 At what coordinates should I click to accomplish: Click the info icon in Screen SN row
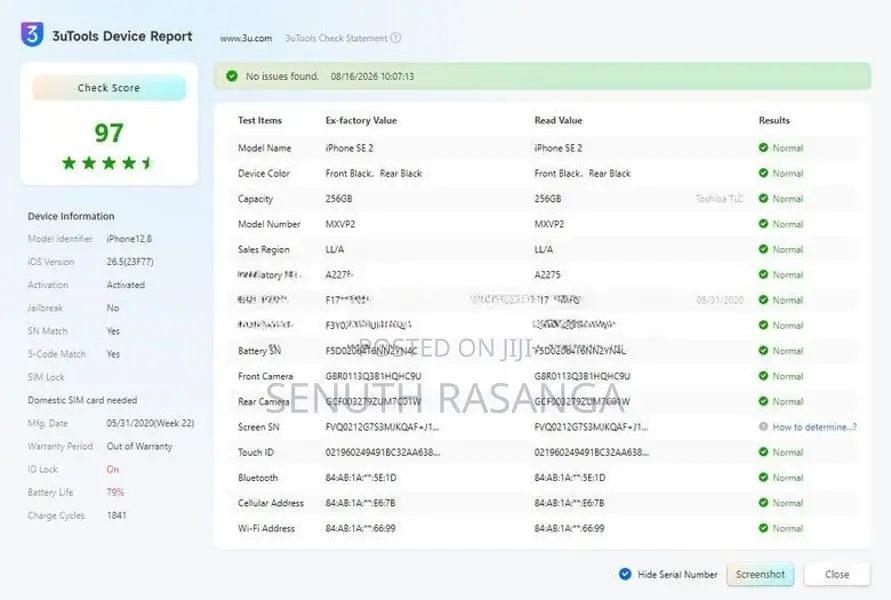point(763,426)
